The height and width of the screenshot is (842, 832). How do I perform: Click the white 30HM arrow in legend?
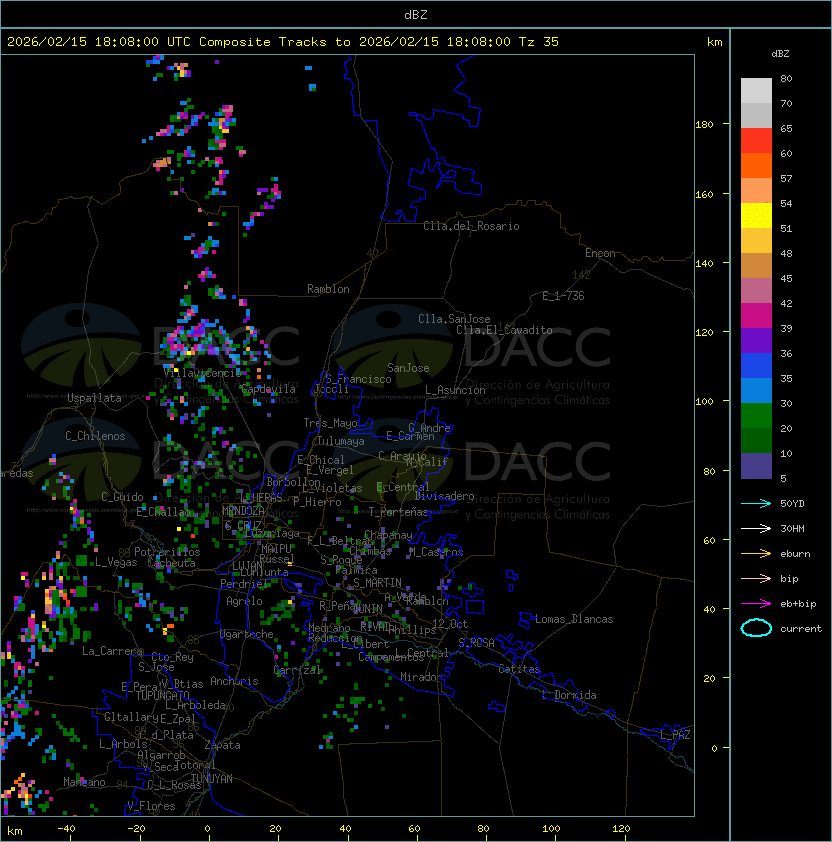coord(756,528)
